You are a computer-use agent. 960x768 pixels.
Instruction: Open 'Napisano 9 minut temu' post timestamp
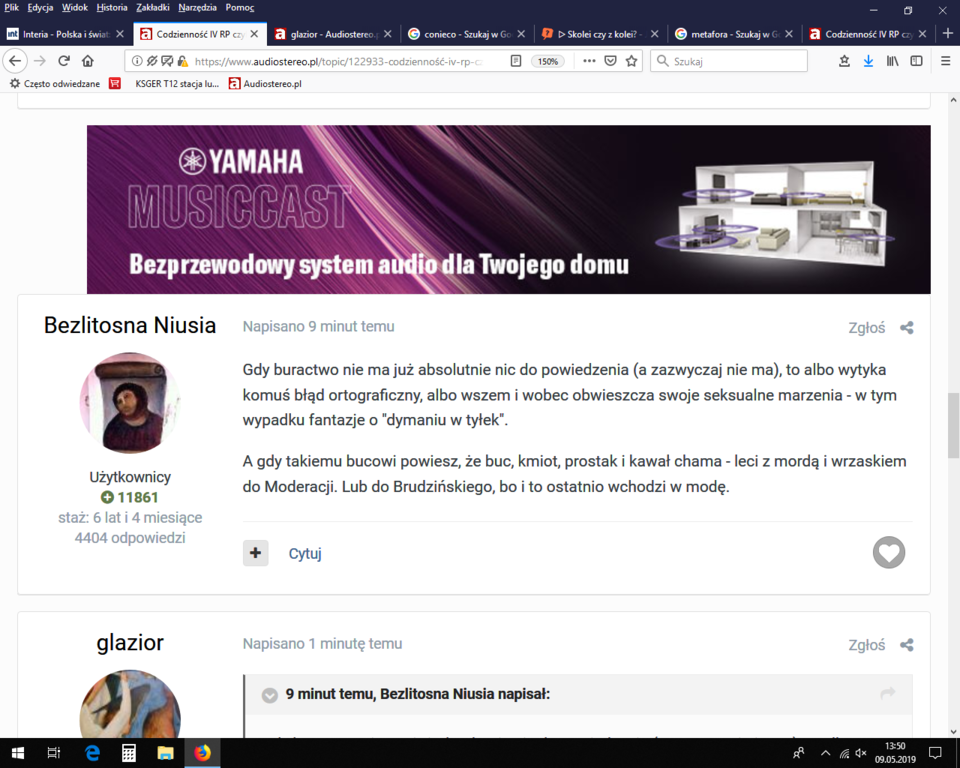[318, 326]
